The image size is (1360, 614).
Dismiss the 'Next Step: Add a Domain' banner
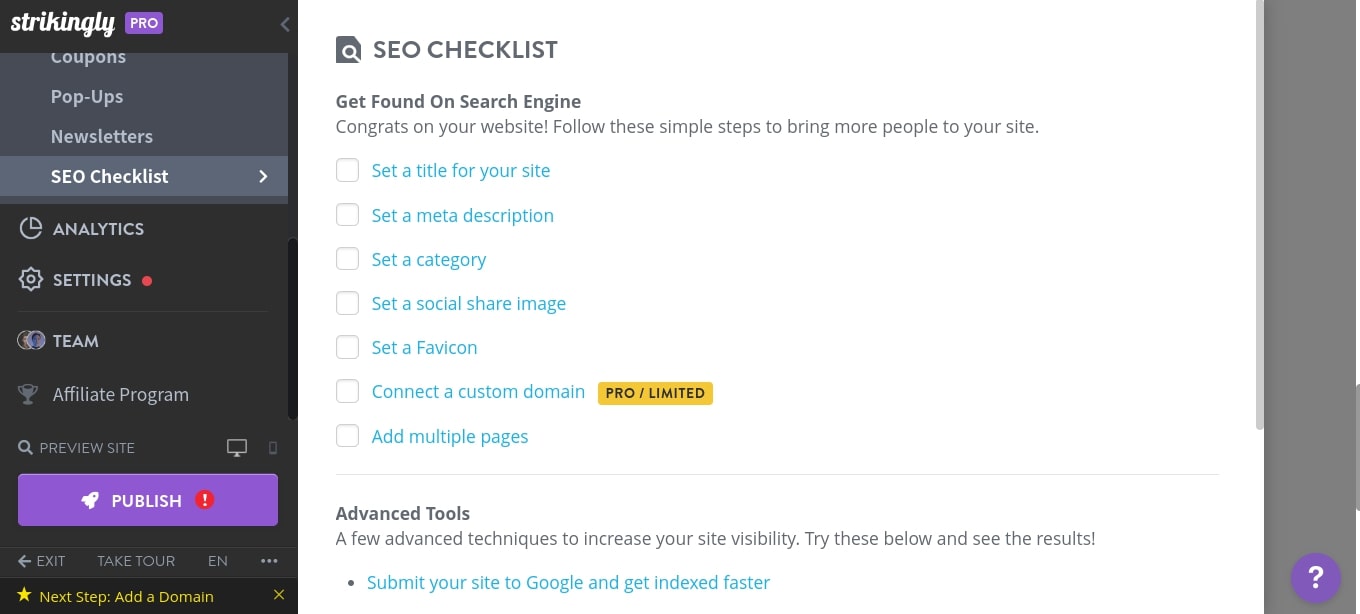pos(279,594)
